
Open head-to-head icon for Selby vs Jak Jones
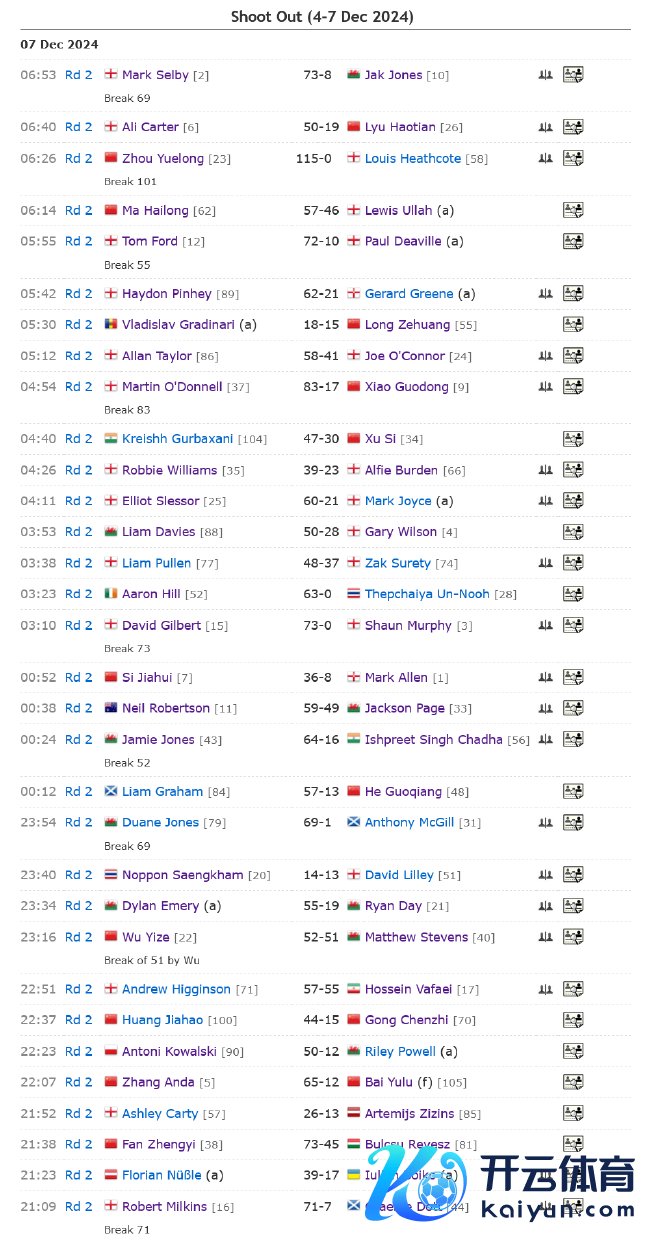(x=545, y=75)
